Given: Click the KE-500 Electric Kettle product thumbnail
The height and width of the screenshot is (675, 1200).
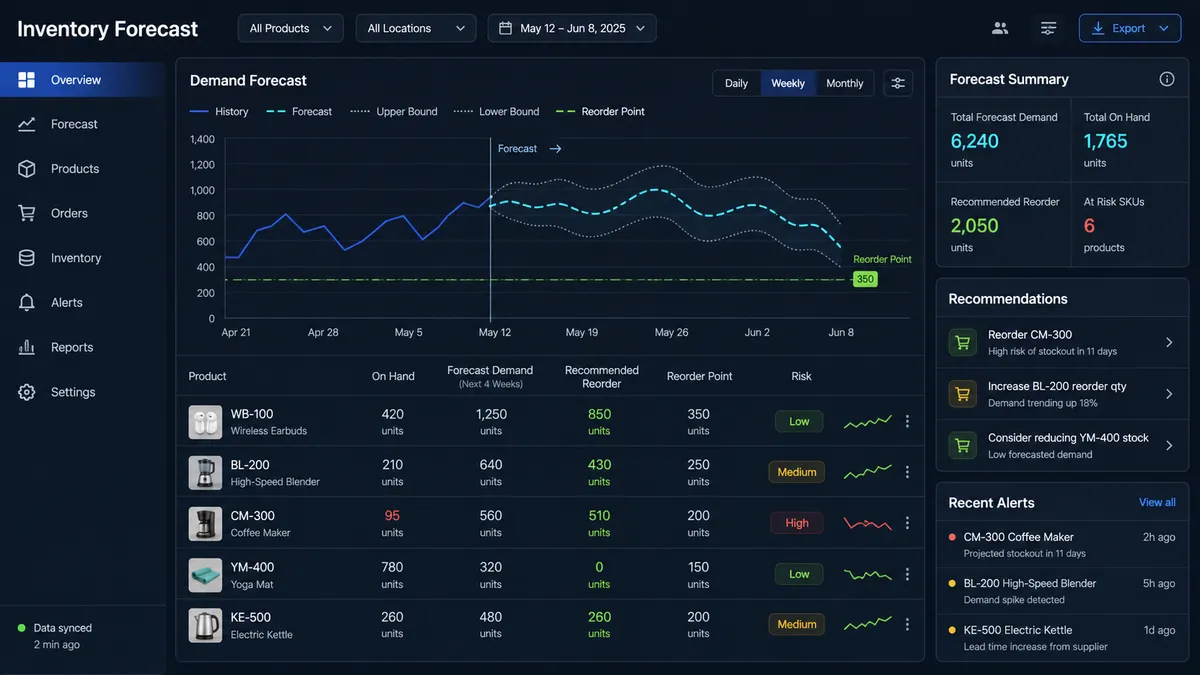Looking at the screenshot, I should 205,625.
